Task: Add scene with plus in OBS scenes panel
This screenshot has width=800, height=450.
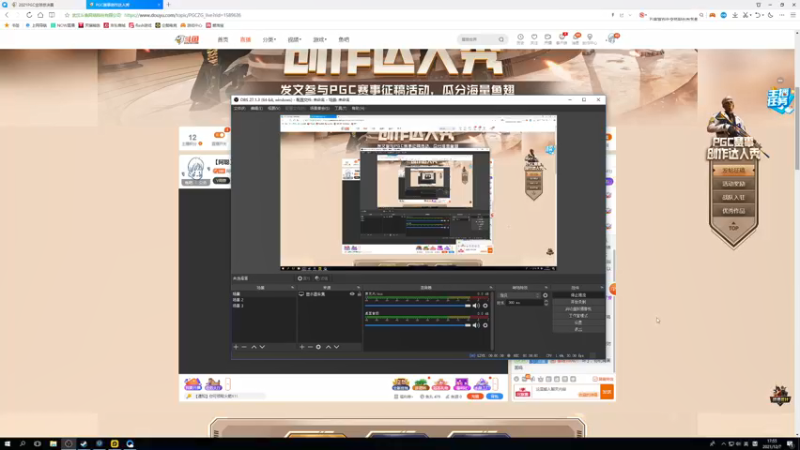Action: tap(236, 347)
